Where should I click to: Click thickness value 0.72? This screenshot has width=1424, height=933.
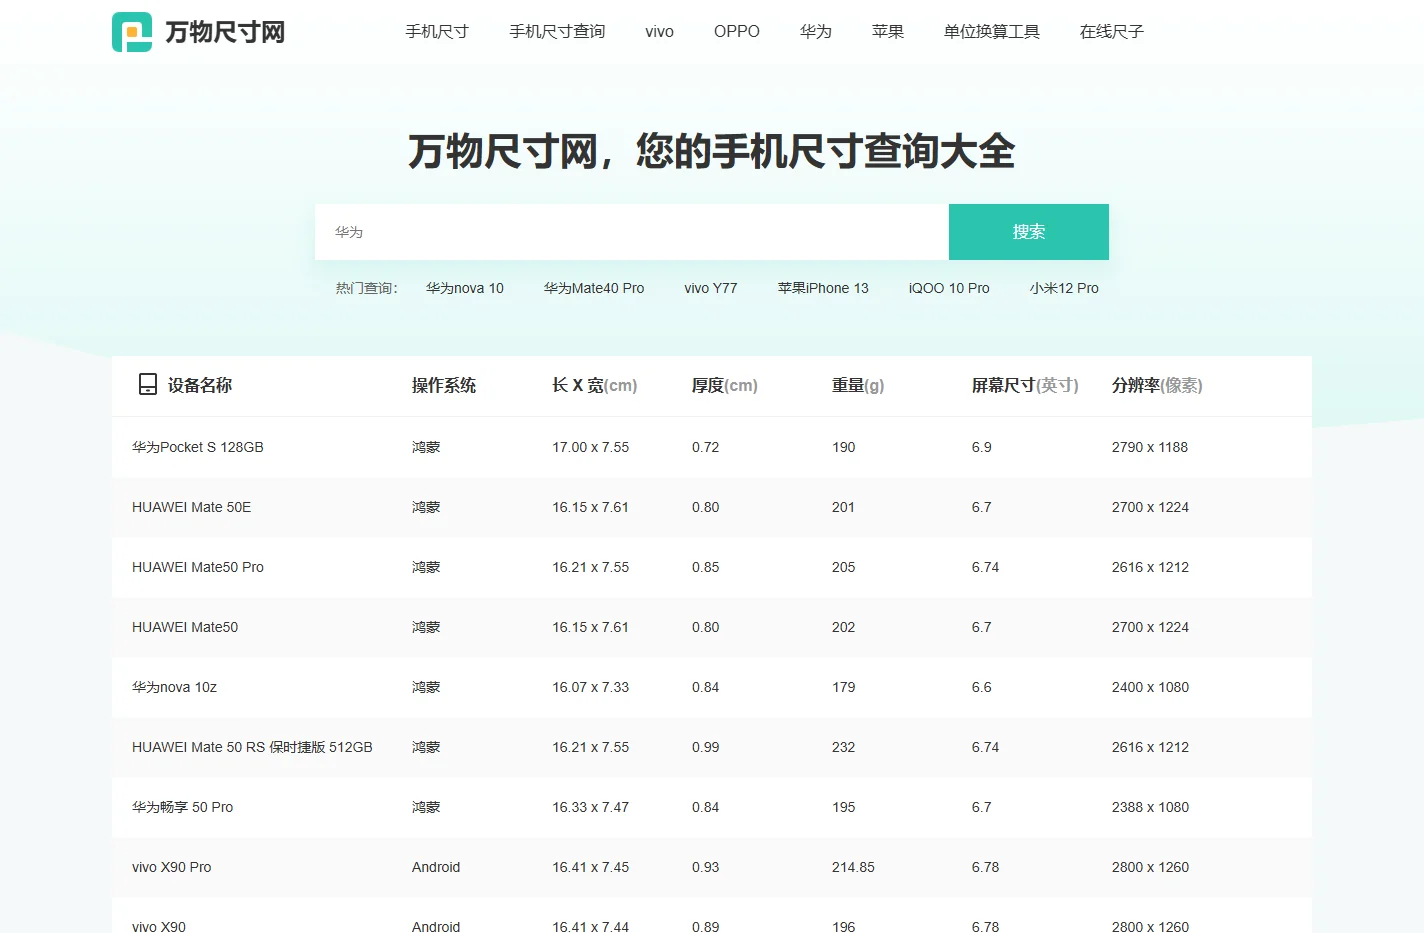(706, 447)
